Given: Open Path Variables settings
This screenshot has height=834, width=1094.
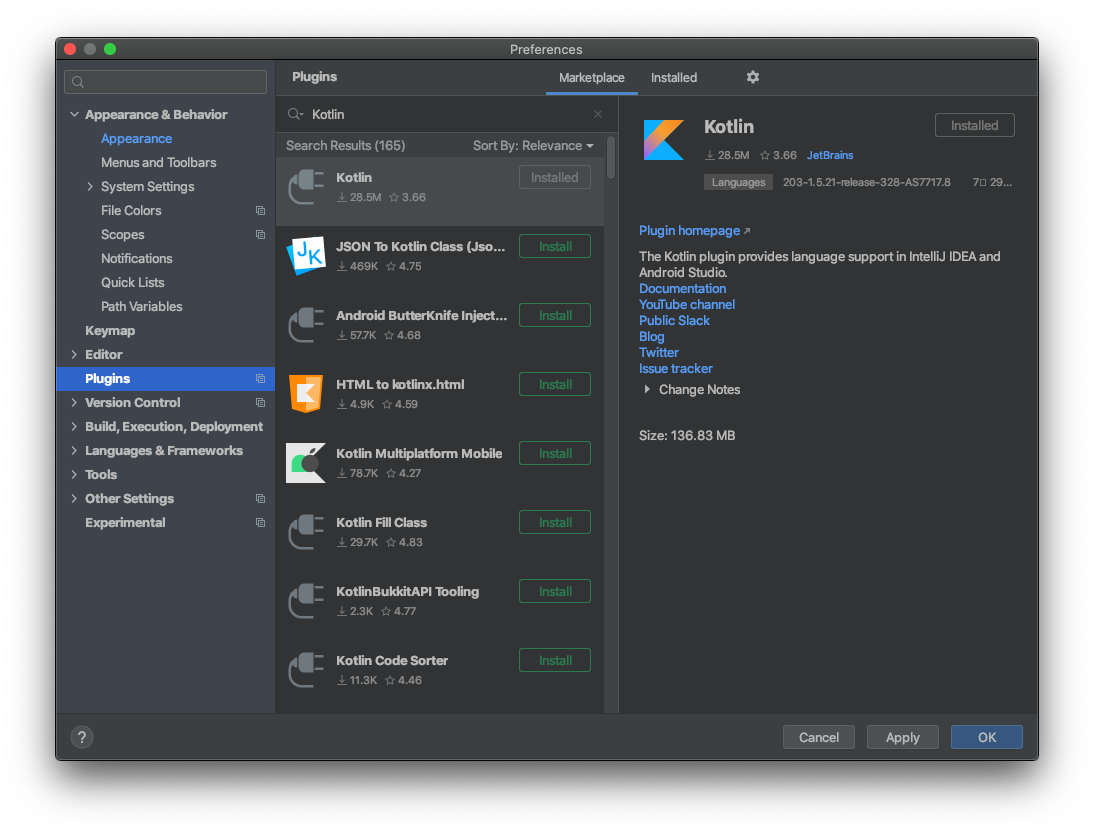Looking at the screenshot, I should [142, 306].
